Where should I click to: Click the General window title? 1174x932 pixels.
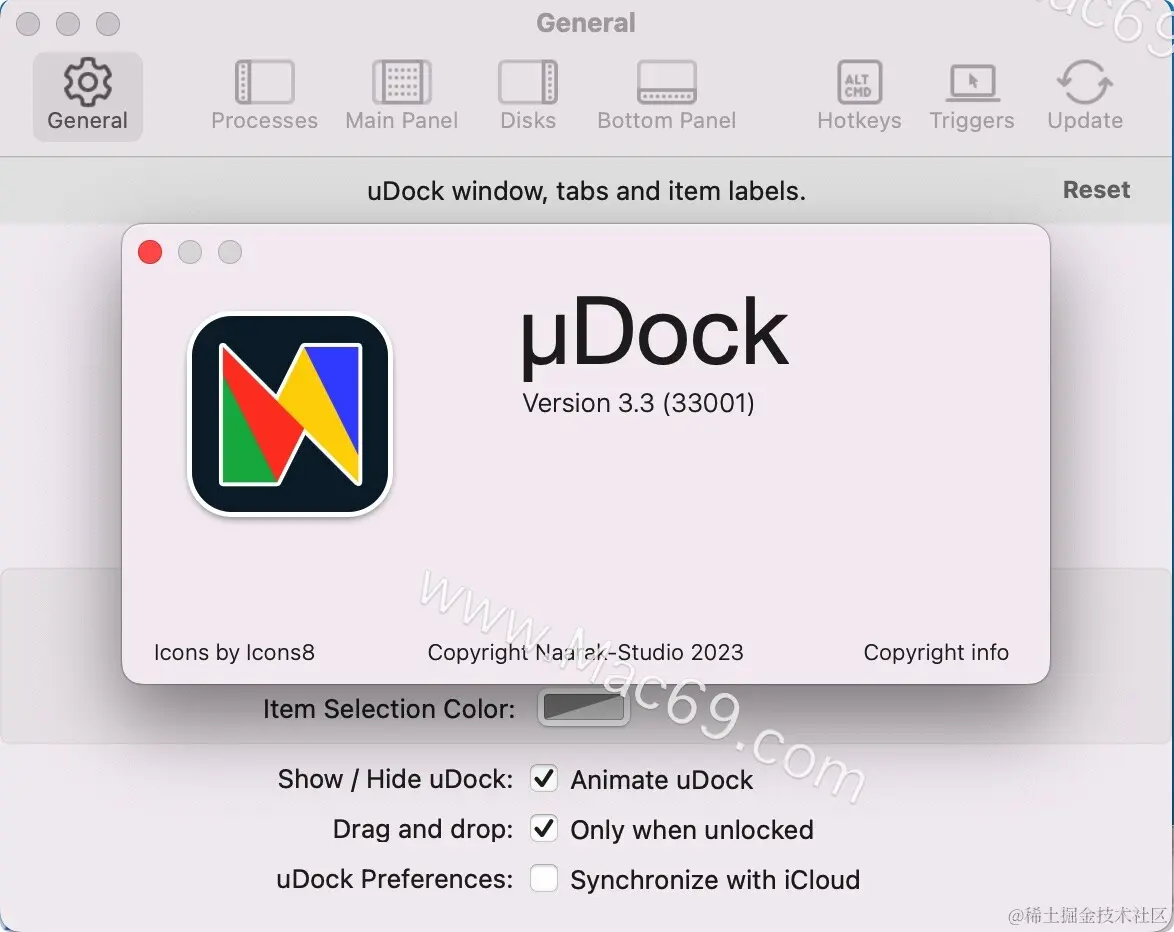pyautogui.click(x=586, y=23)
